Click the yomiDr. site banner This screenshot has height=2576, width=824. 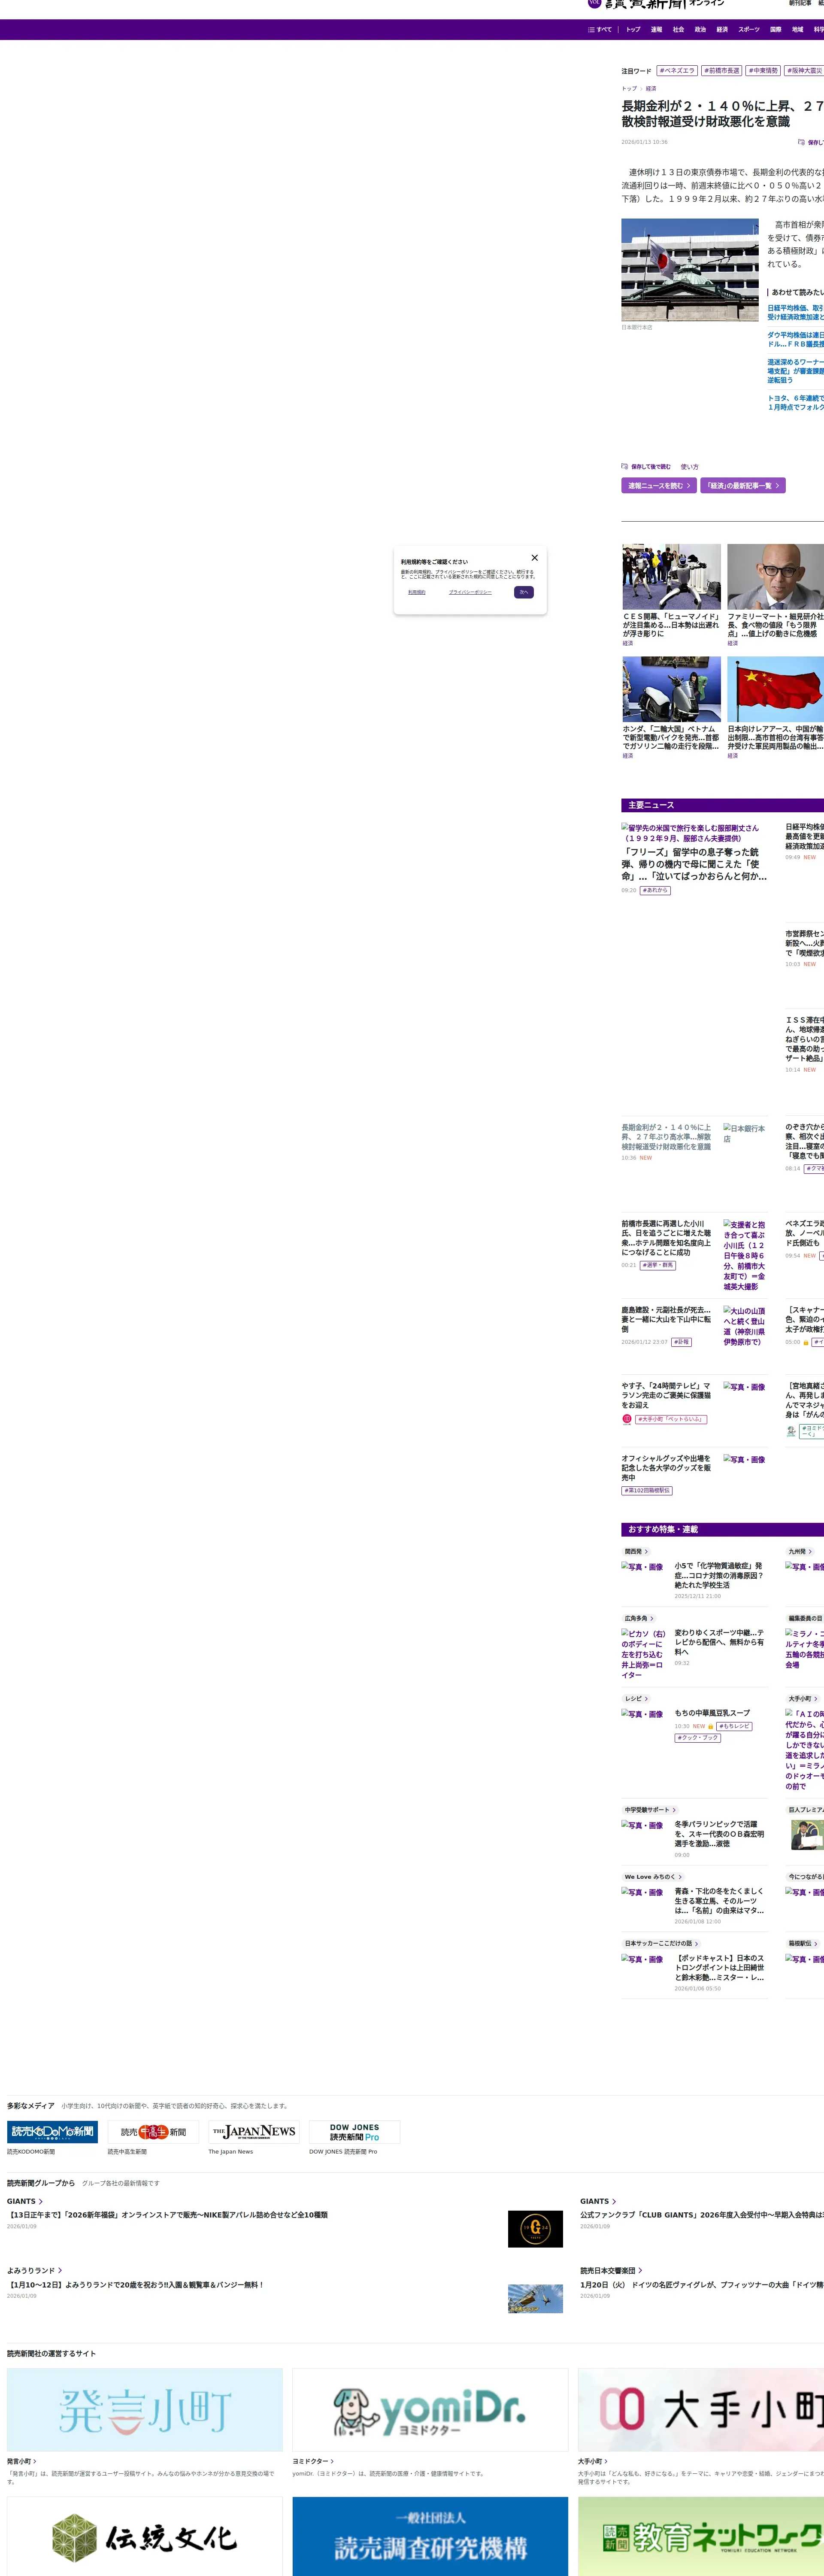[430, 2409]
